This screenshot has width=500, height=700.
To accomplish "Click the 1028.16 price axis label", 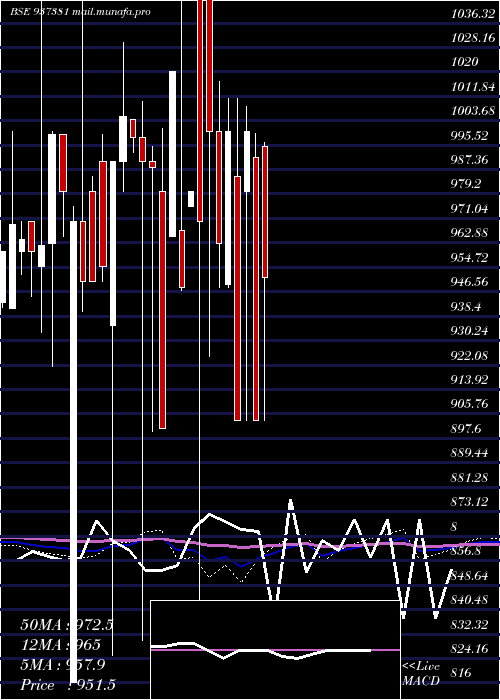I will [473, 38].
